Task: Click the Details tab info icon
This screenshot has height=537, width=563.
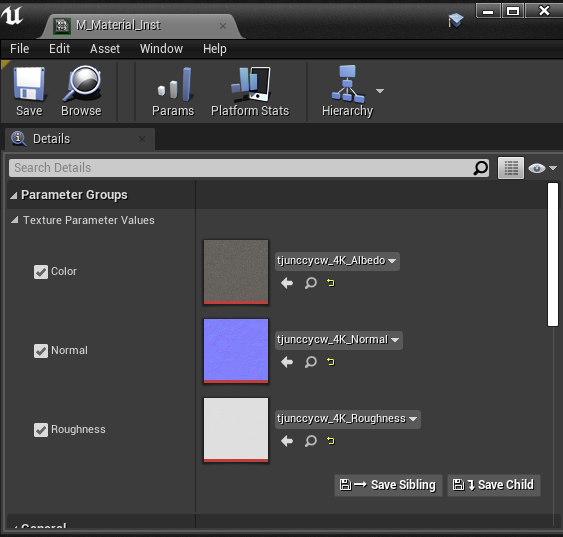Action: [18, 139]
